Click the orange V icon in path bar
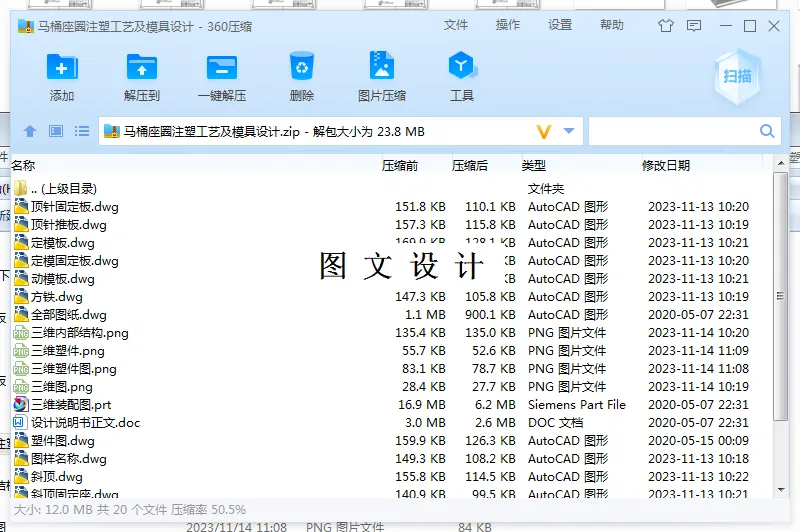The width and height of the screenshot is (800, 532). click(x=544, y=132)
